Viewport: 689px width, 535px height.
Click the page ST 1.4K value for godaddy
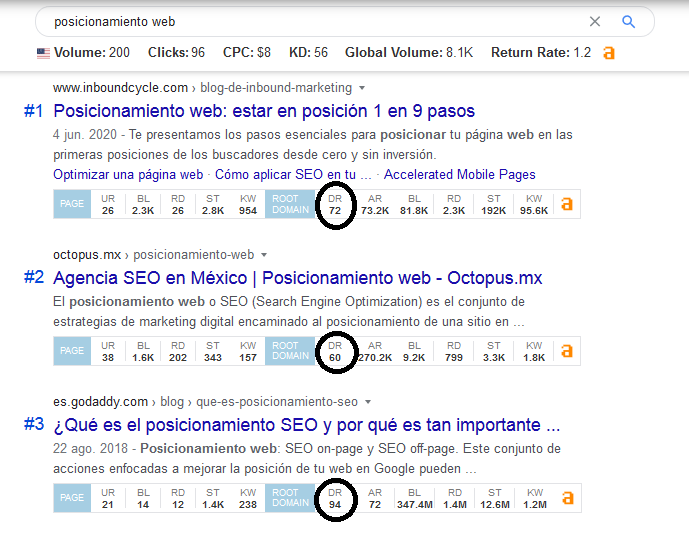click(213, 505)
